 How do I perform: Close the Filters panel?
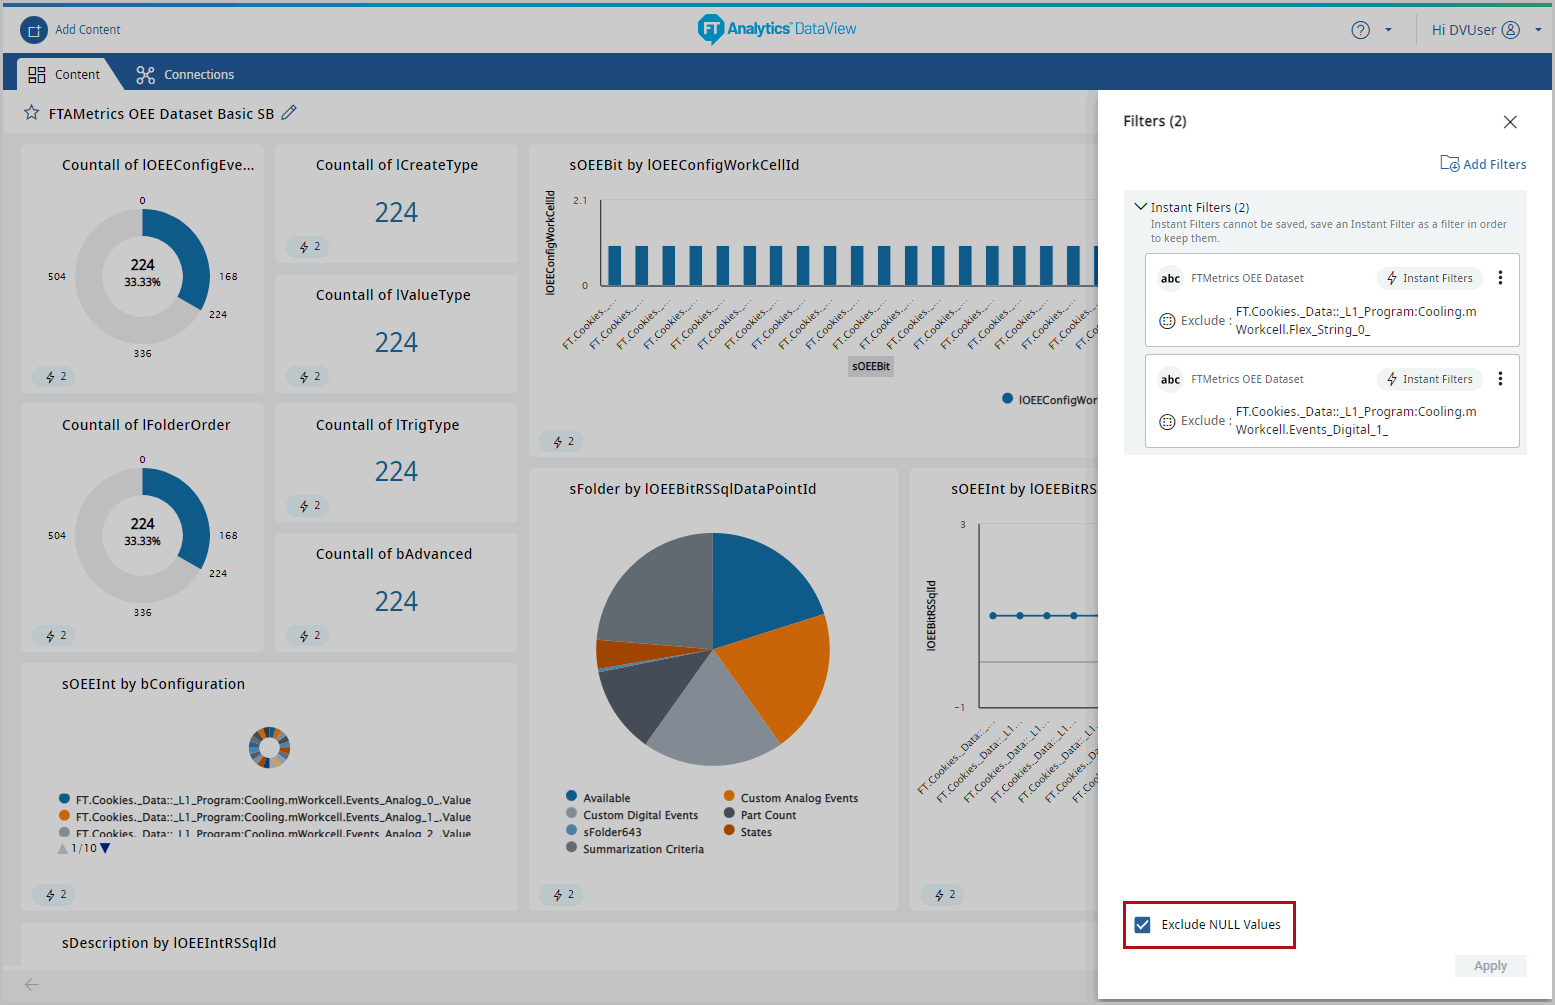1510,122
